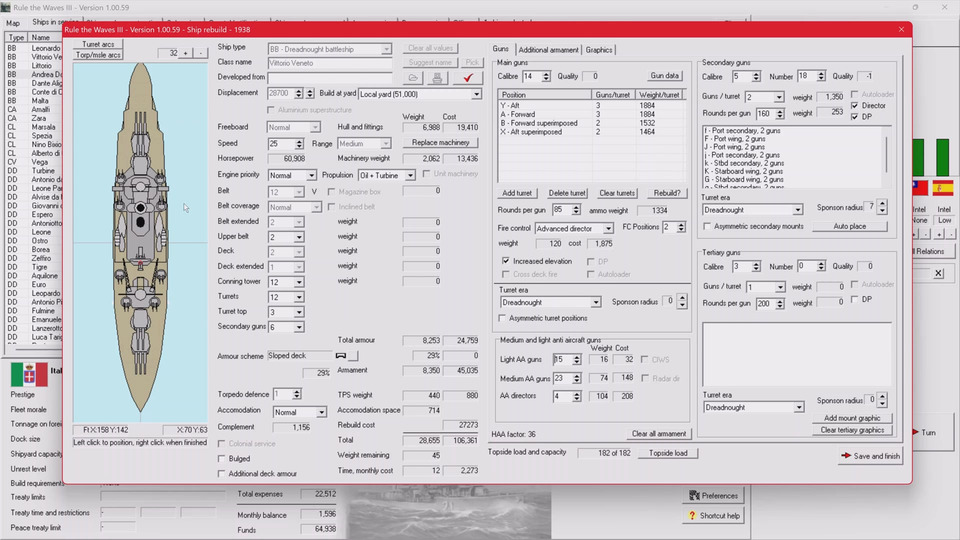The height and width of the screenshot is (540, 960).
Task: Enable Asymmetric turret positions
Action: pos(503,318)
